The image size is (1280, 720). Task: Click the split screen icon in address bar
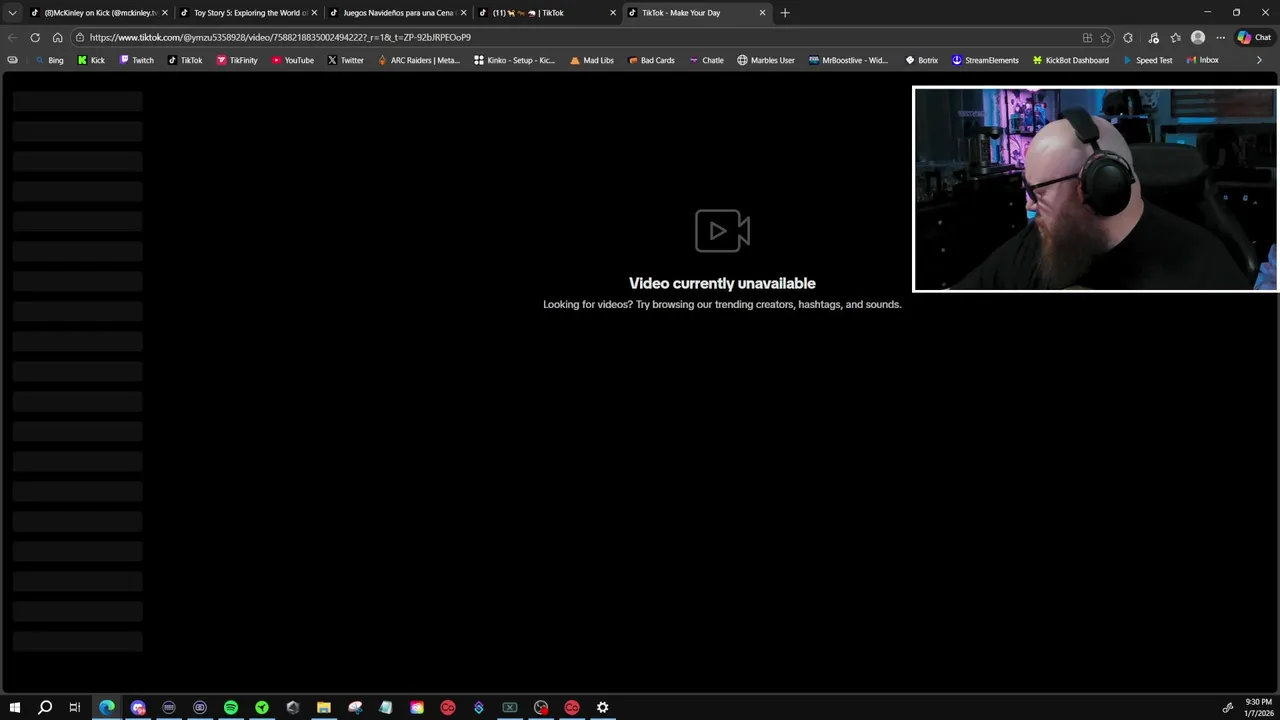point(1087,37)
